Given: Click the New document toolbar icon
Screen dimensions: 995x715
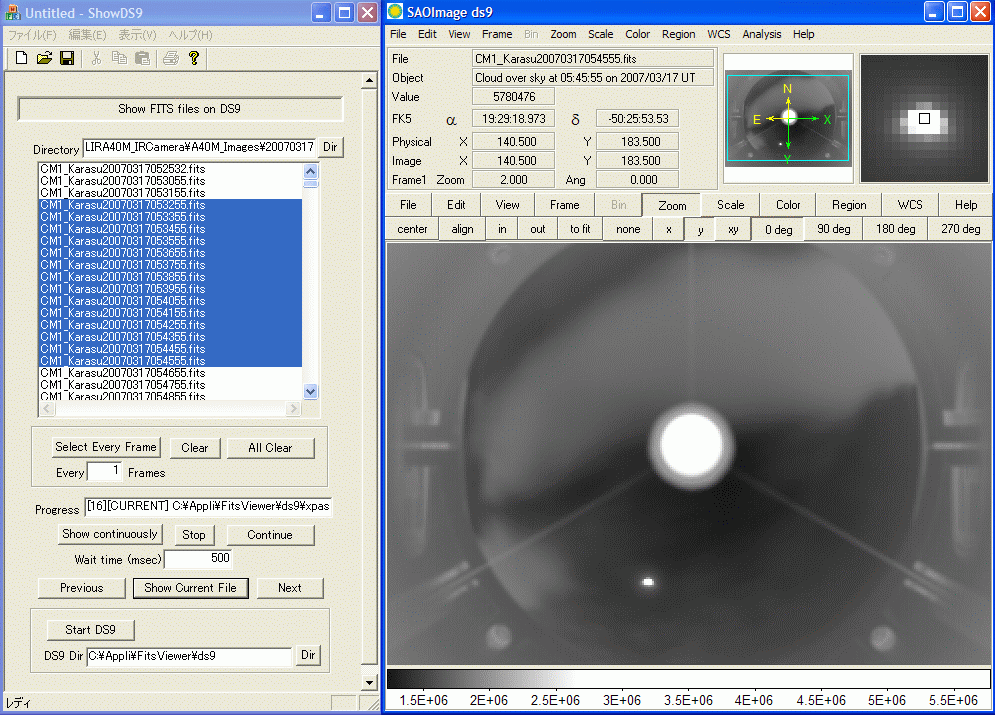Looking at the screenshot, I should pos(21,58).
